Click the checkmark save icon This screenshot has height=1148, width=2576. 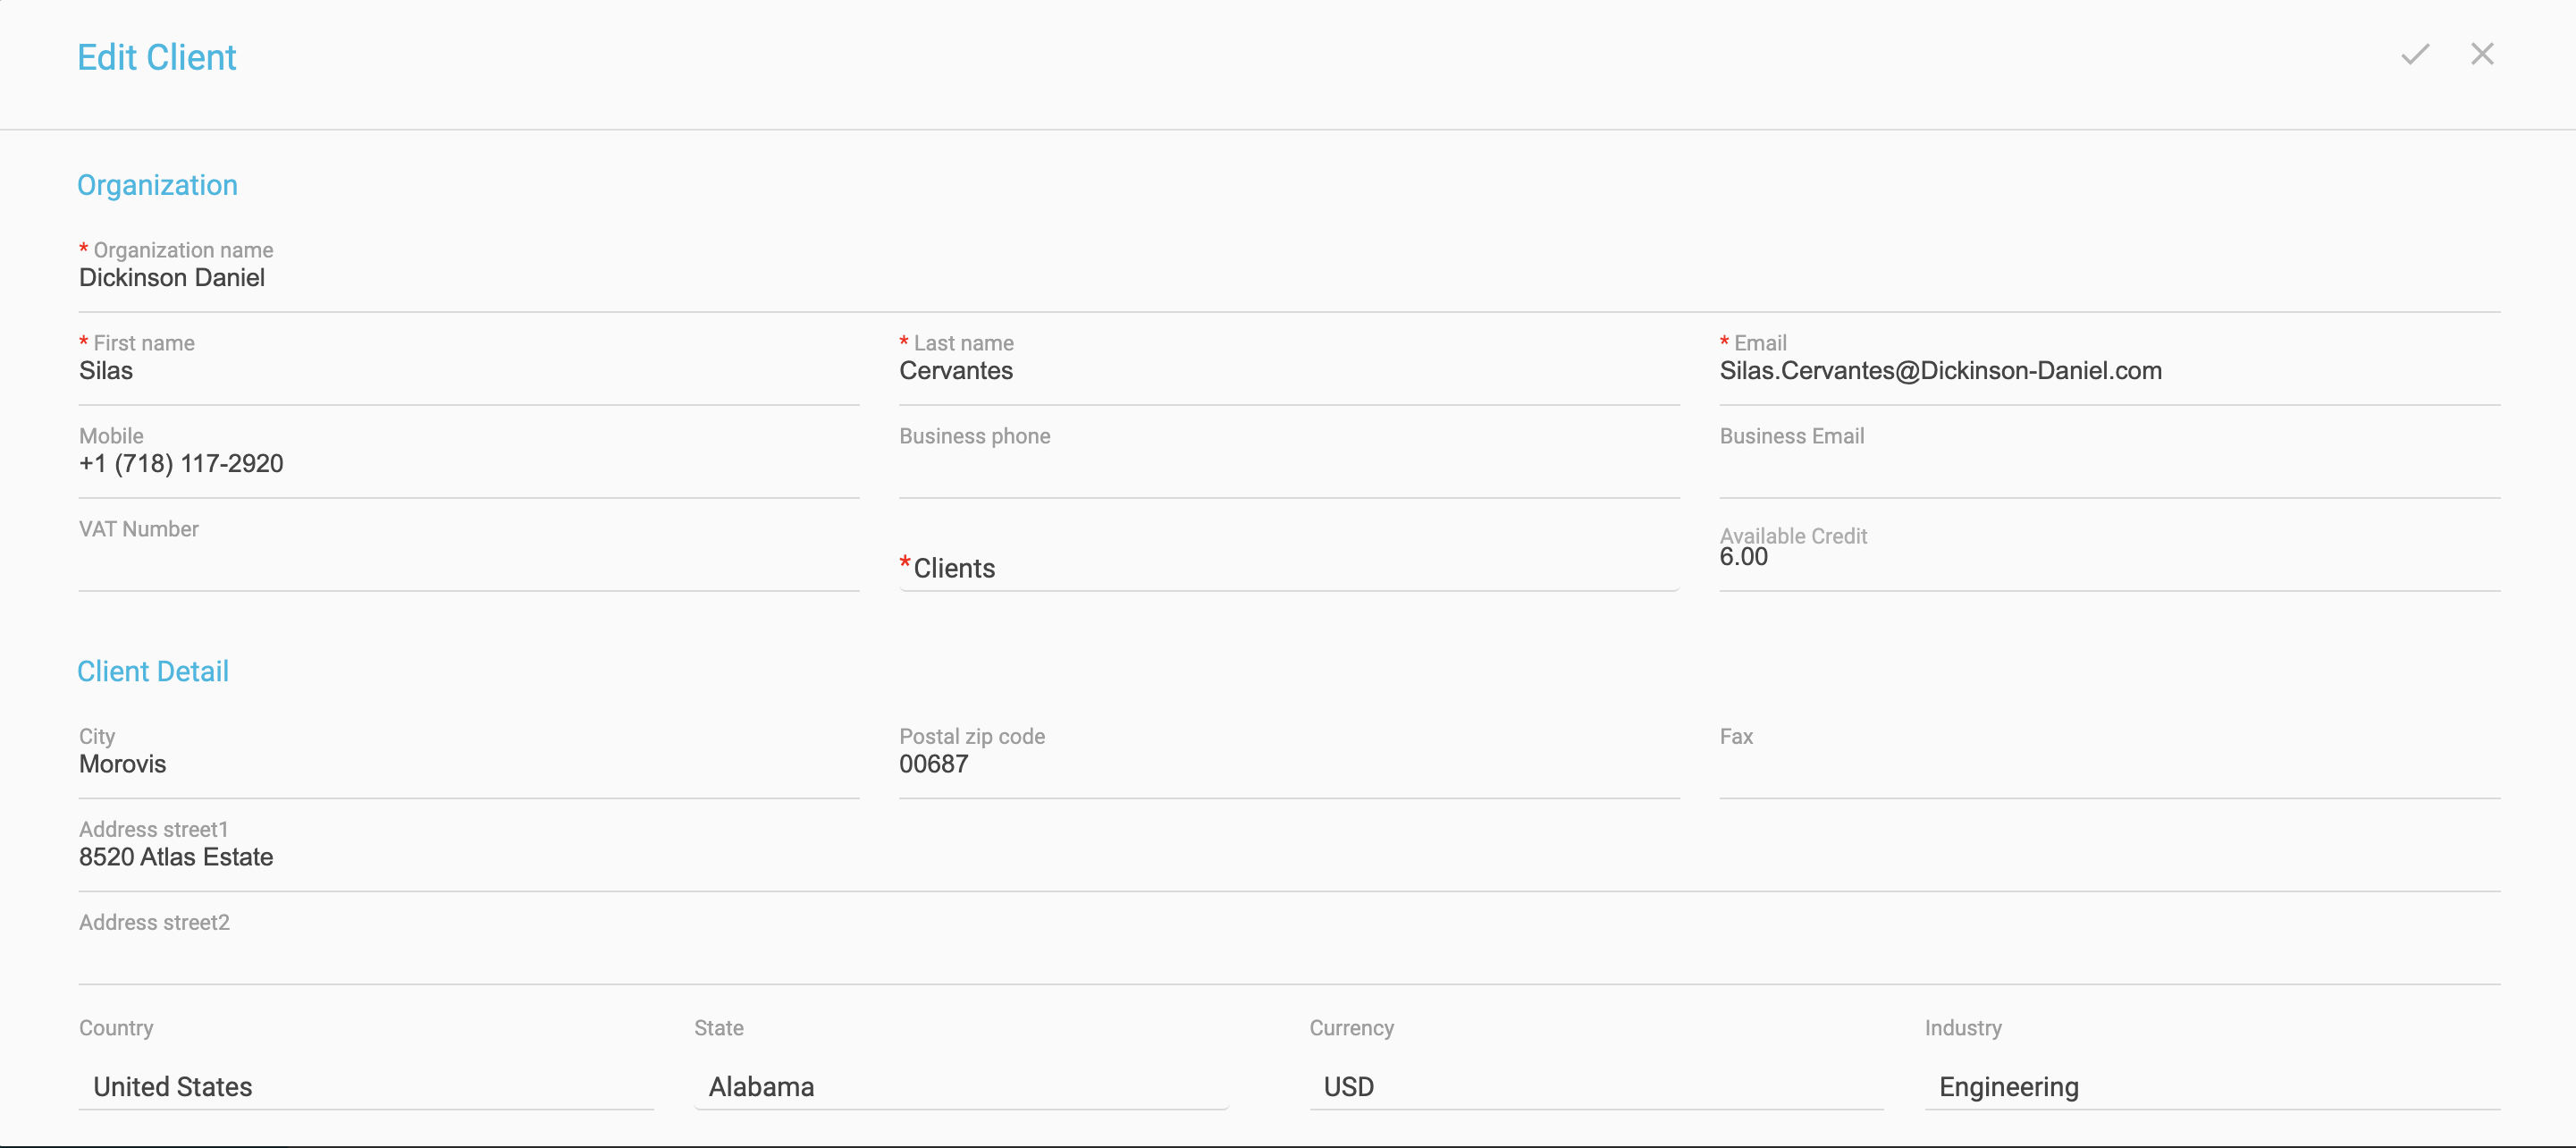pos(2414,55)
